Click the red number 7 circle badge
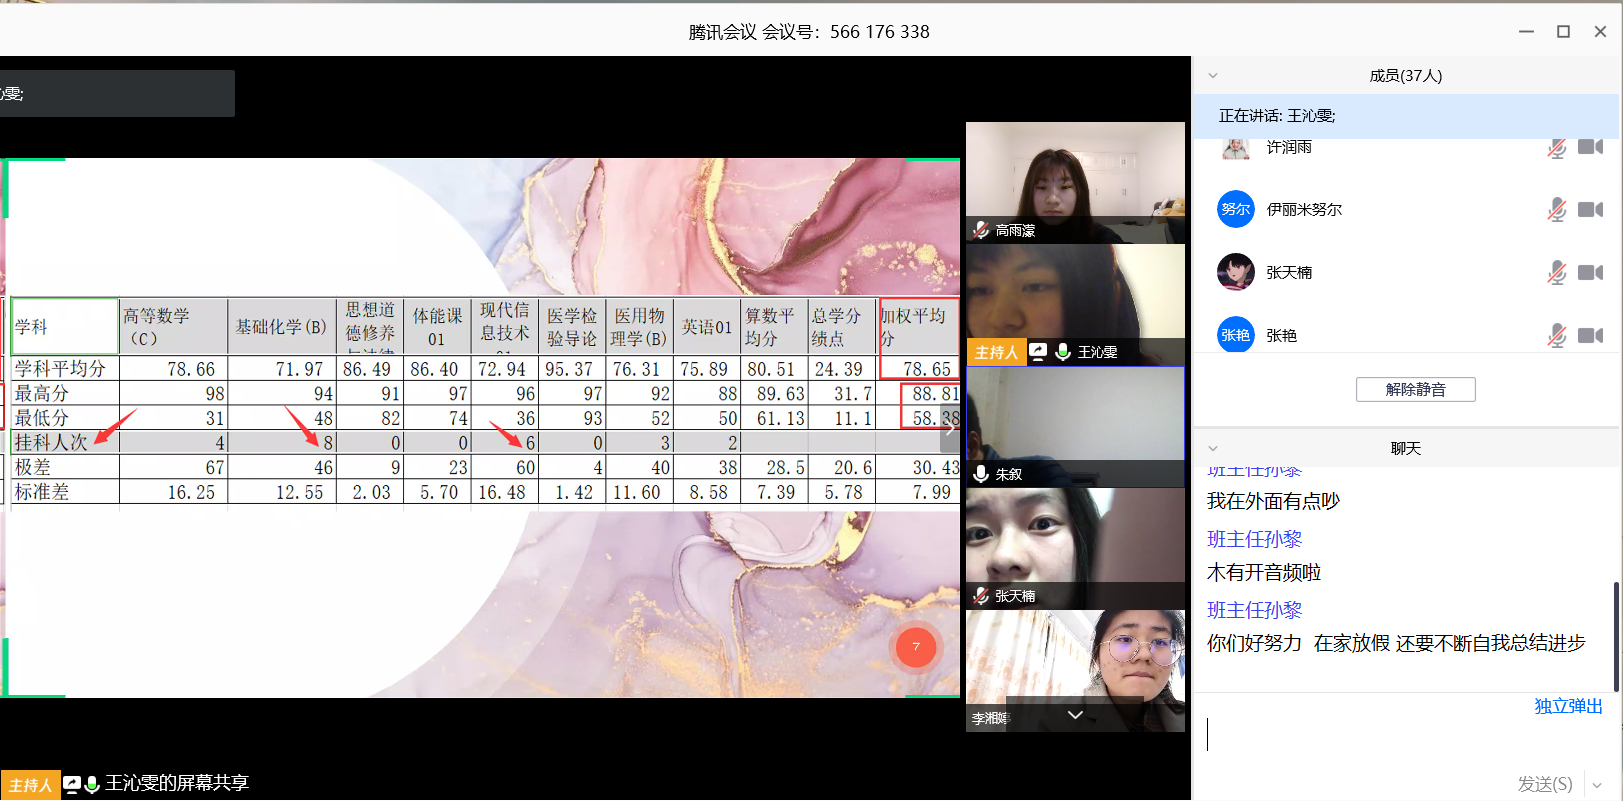 tap(915, 647)
